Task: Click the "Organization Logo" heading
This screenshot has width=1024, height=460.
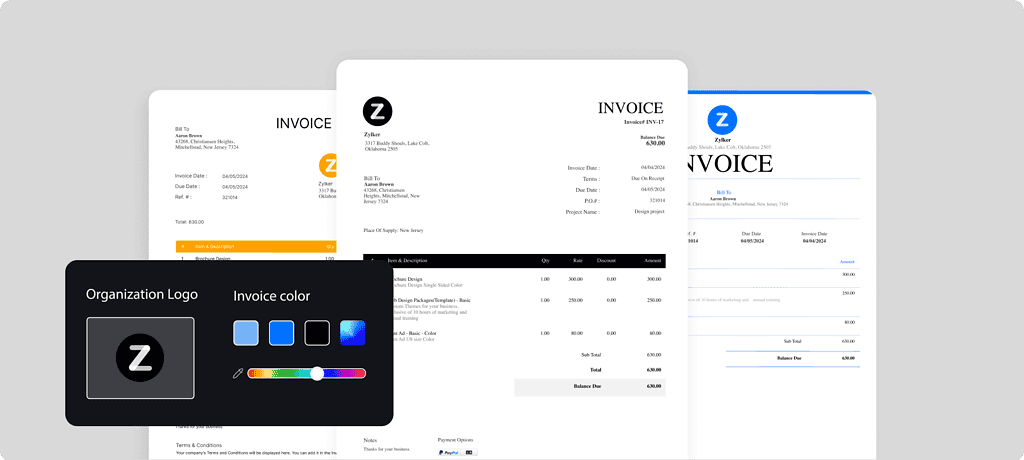Action: [x=142, y=295]
